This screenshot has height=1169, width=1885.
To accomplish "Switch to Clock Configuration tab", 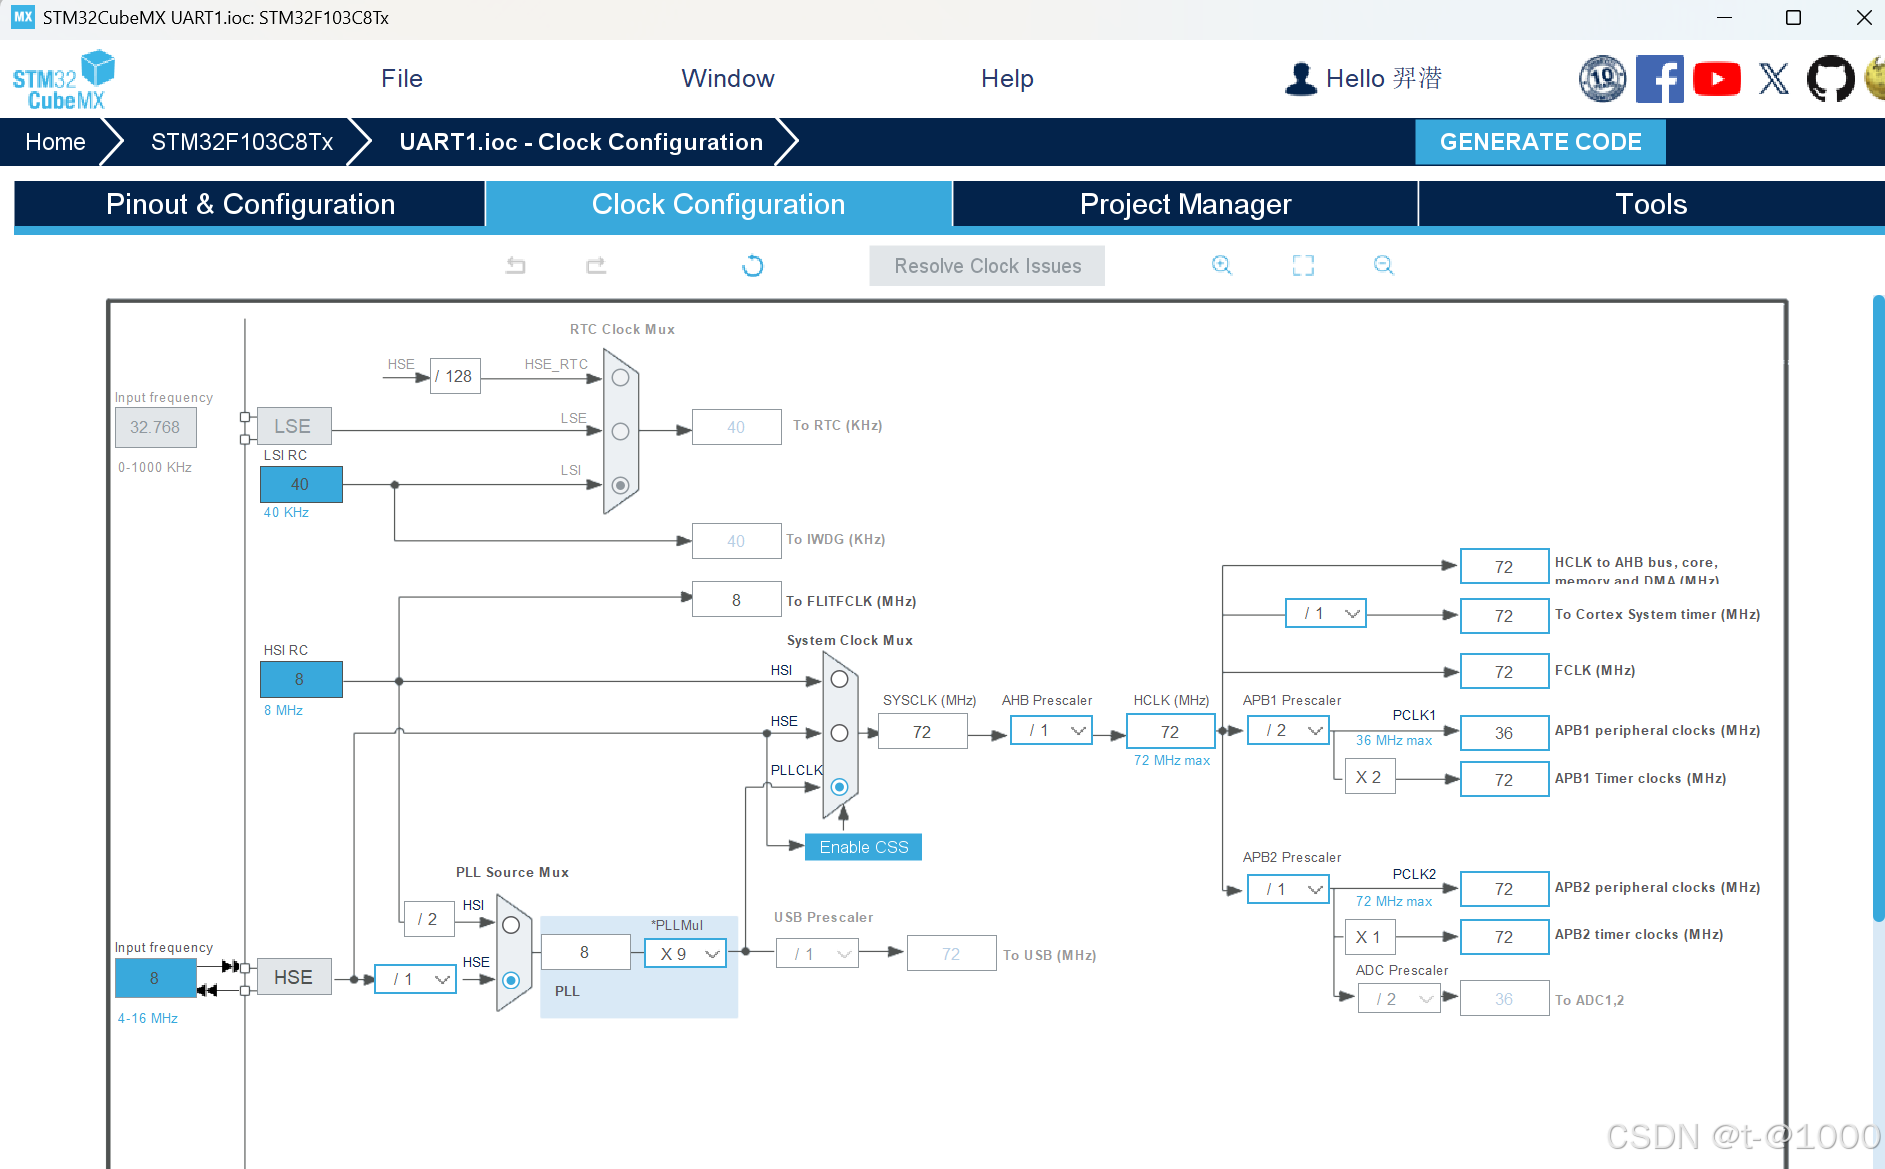I will coord(718,204).
